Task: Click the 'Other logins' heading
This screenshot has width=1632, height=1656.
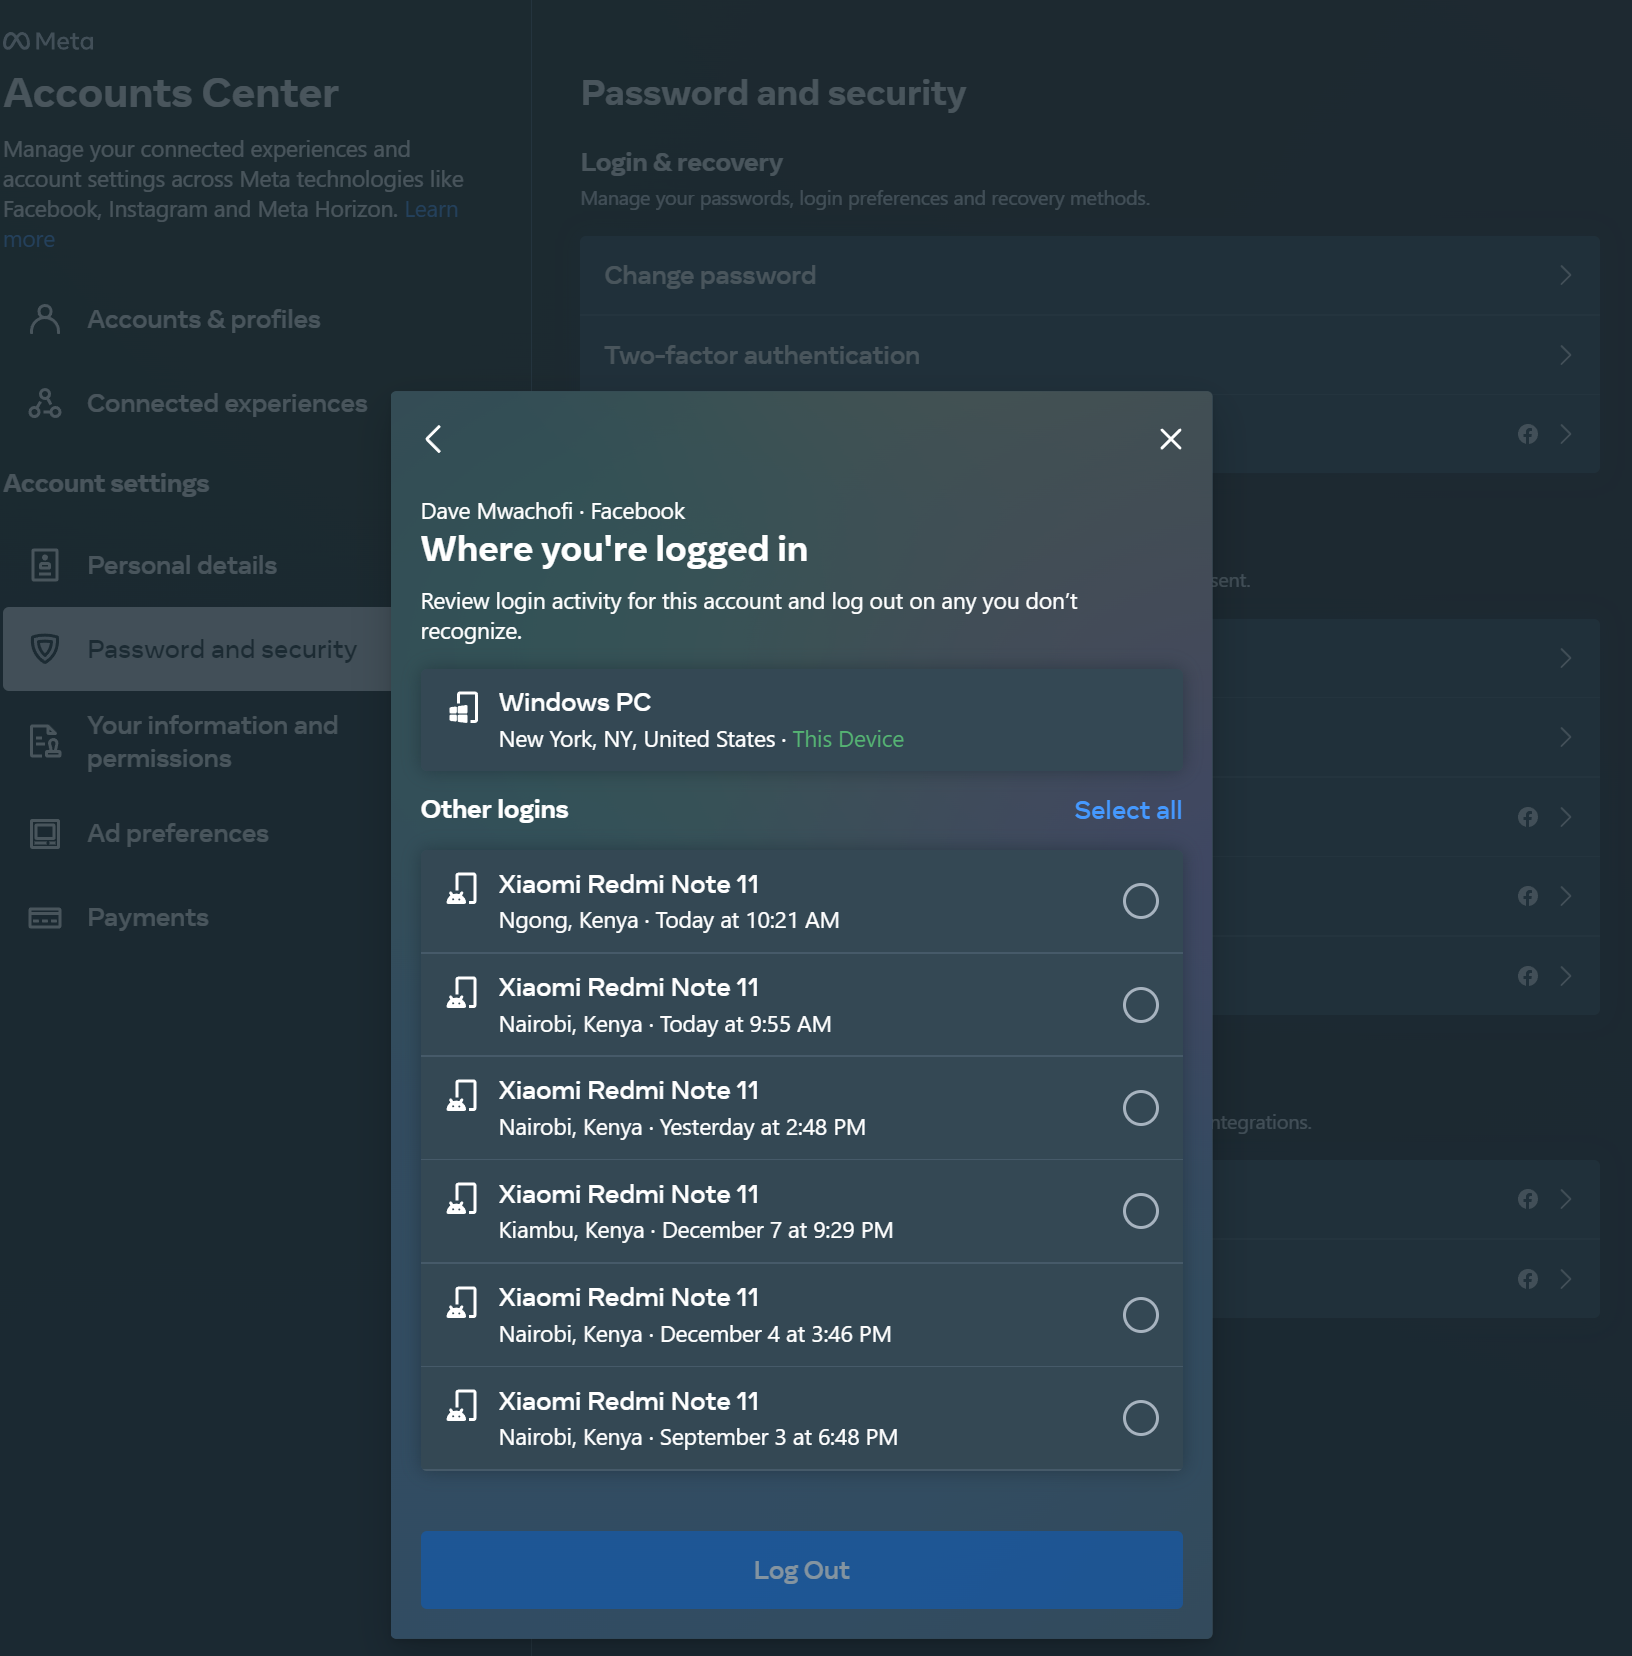Action: click(494, 809)
